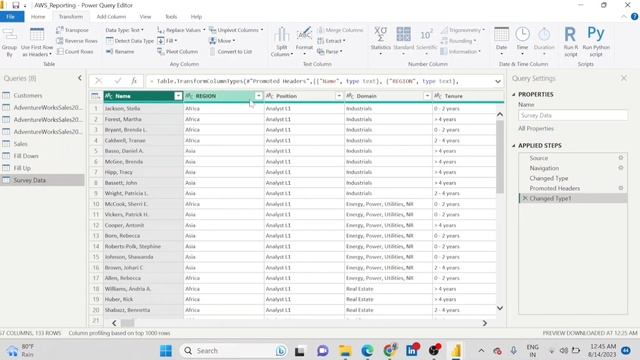Close the Query Settings pane
This screenshot has height=360, width=640.
pyautogui.click(x=624, y=78)
